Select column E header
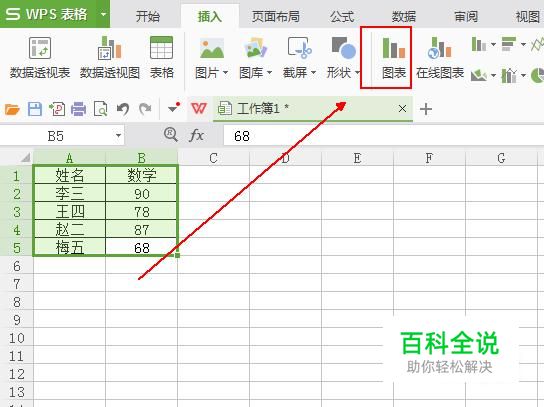 click(357, 158)
